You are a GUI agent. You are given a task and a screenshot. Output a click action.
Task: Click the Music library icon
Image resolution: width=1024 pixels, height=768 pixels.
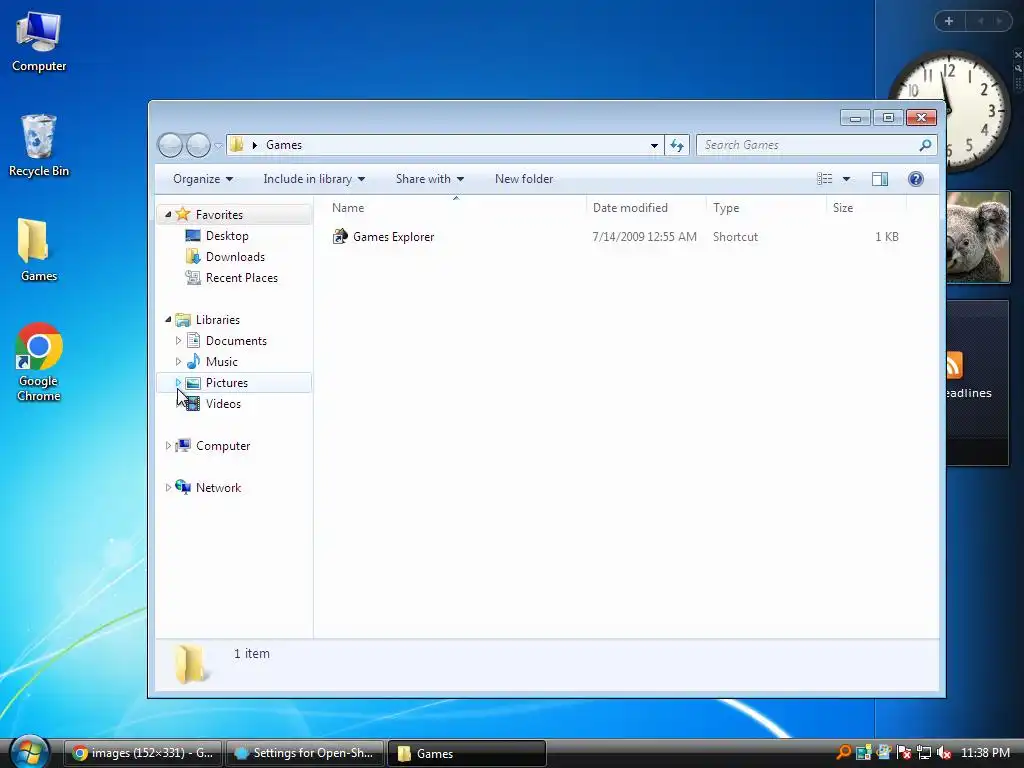[193, 361]
